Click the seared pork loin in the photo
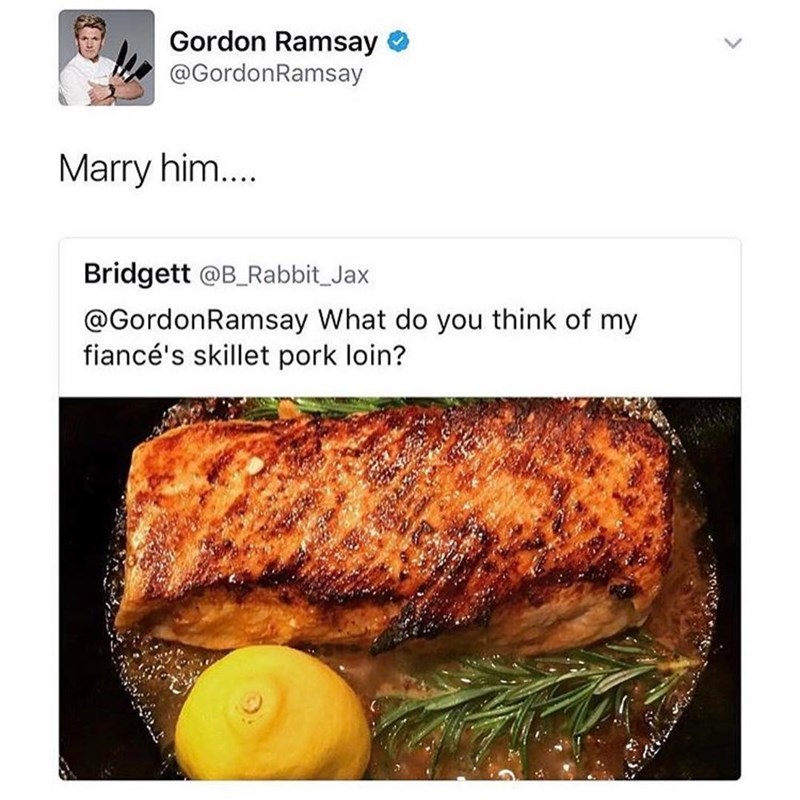This screenshot has height=800, width=800. 398,526
